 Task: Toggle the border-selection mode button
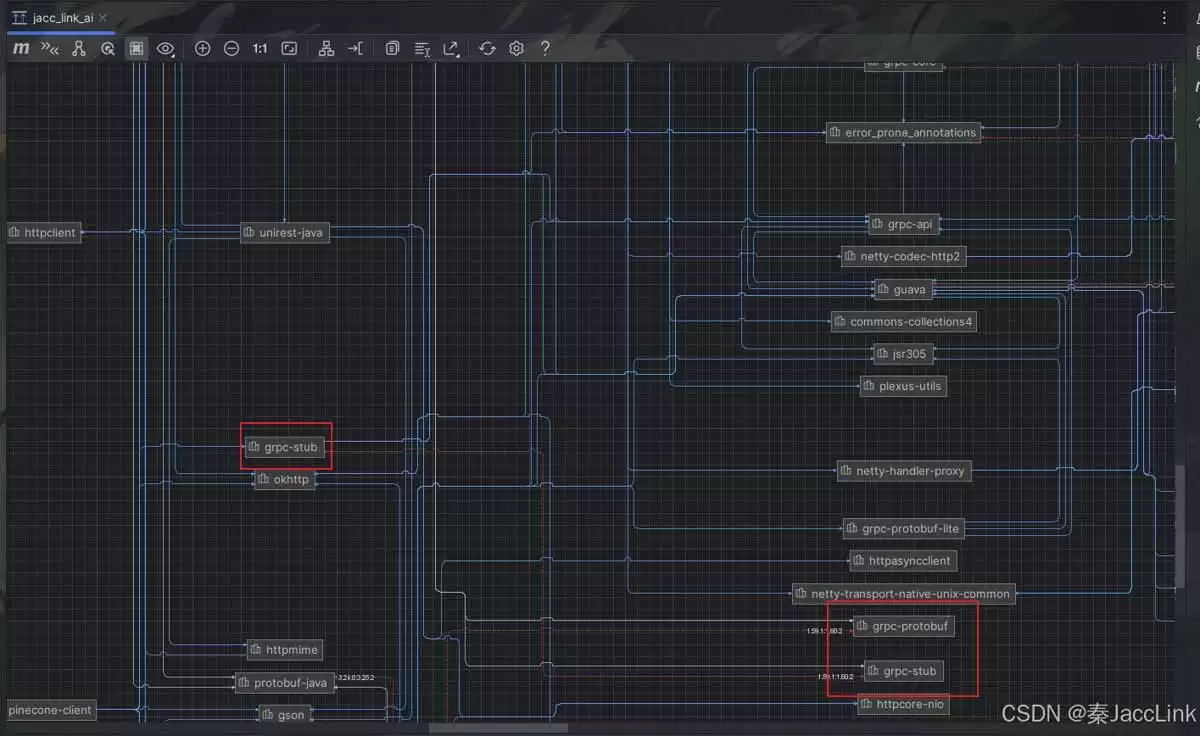(137, 48)
